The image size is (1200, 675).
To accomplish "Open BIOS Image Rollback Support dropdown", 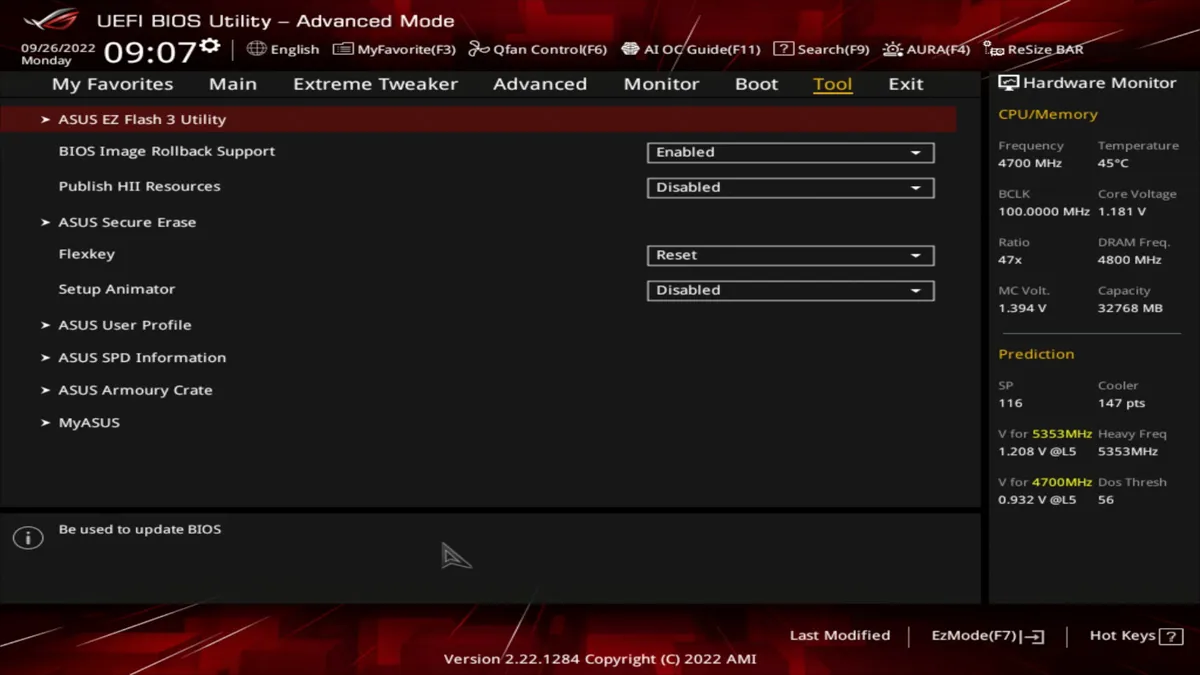I will [x=790, y=152].
